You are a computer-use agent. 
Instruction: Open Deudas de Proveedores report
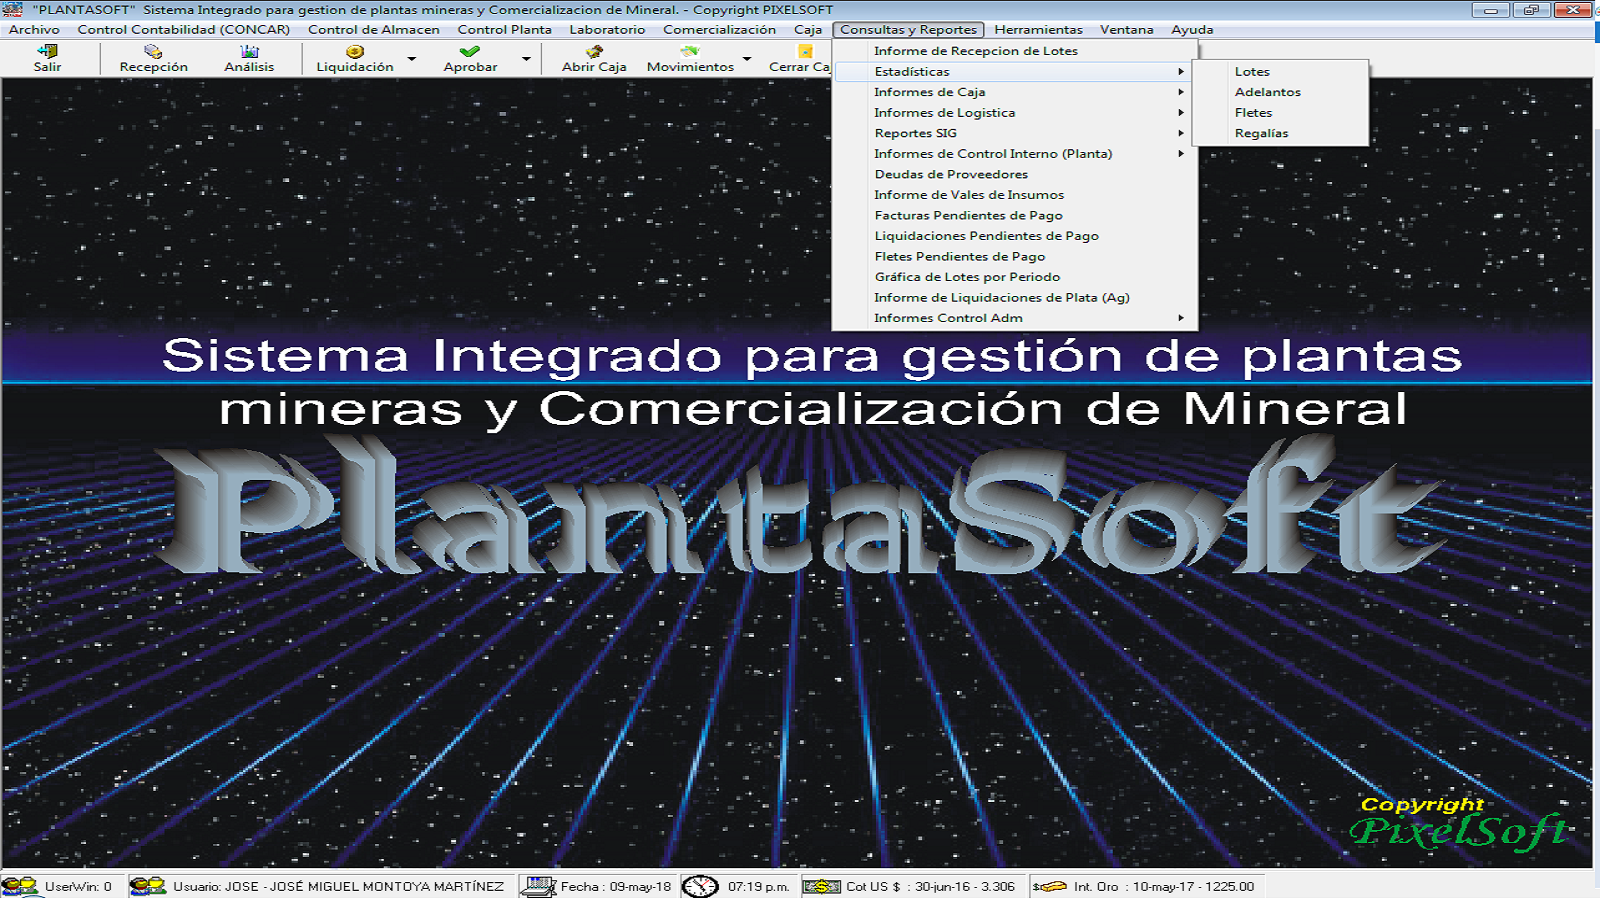pos(951,174)
